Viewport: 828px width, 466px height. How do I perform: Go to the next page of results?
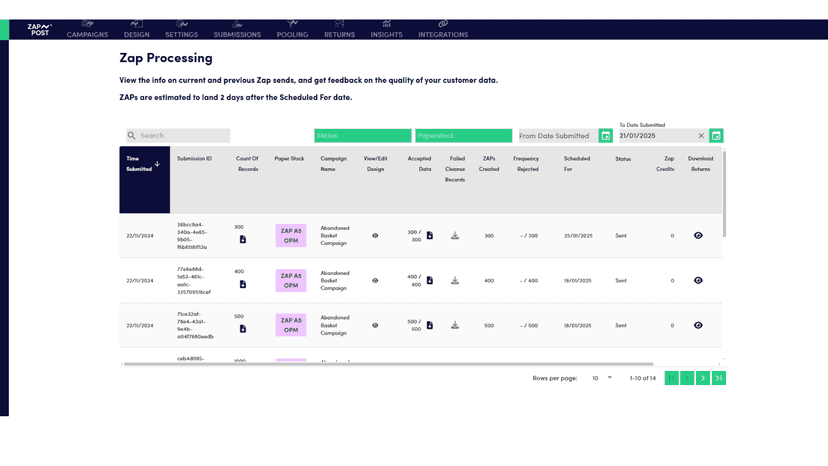tap(703, 378)
